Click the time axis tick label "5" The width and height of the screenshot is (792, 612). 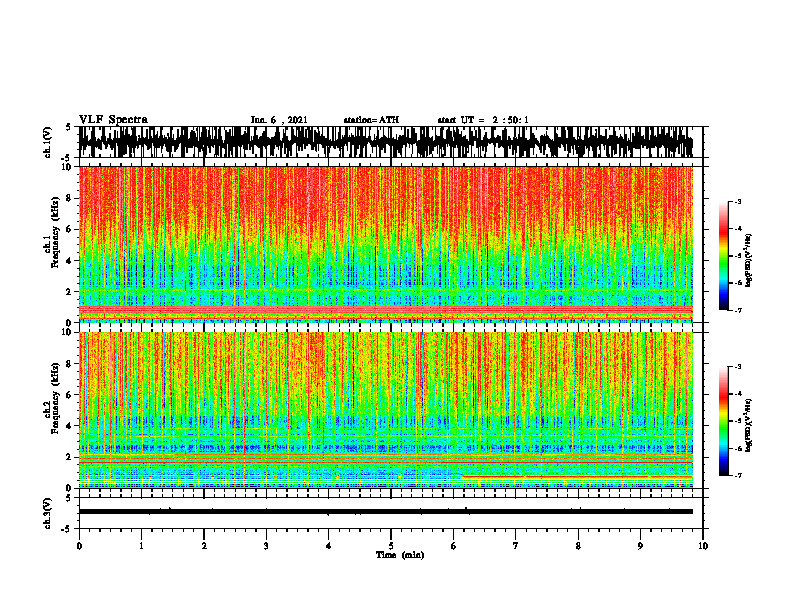pos(391,546)
